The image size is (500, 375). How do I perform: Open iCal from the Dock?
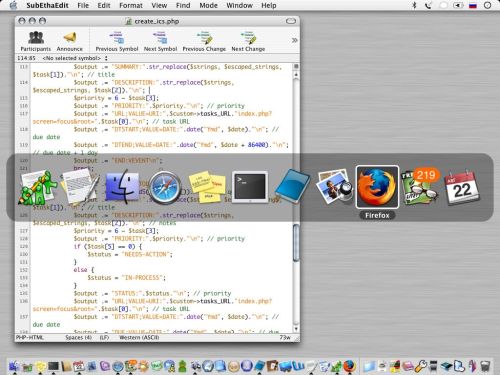[x=79, y=366]
